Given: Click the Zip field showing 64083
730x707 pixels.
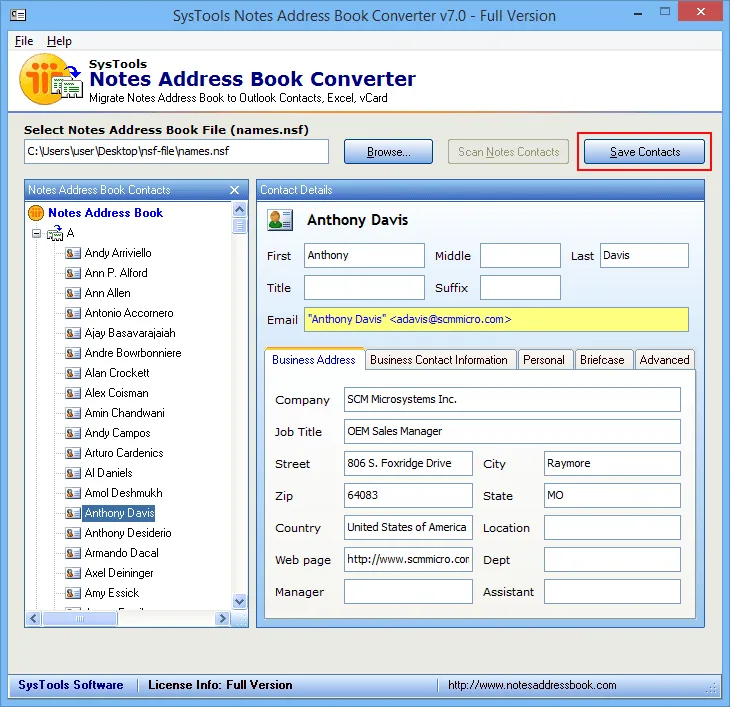Looking at the screenshot, I should (408, 496).
